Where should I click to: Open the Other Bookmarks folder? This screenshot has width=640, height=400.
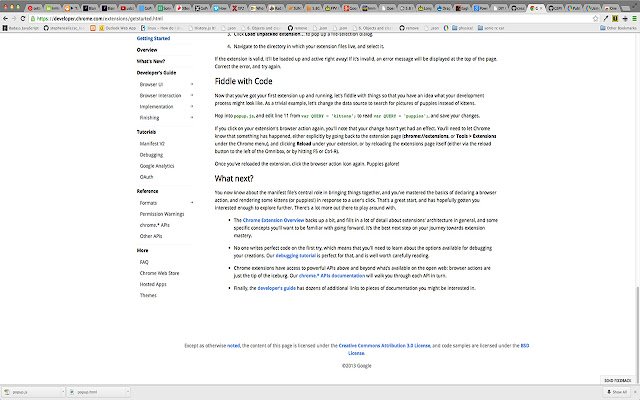point(618,28)
